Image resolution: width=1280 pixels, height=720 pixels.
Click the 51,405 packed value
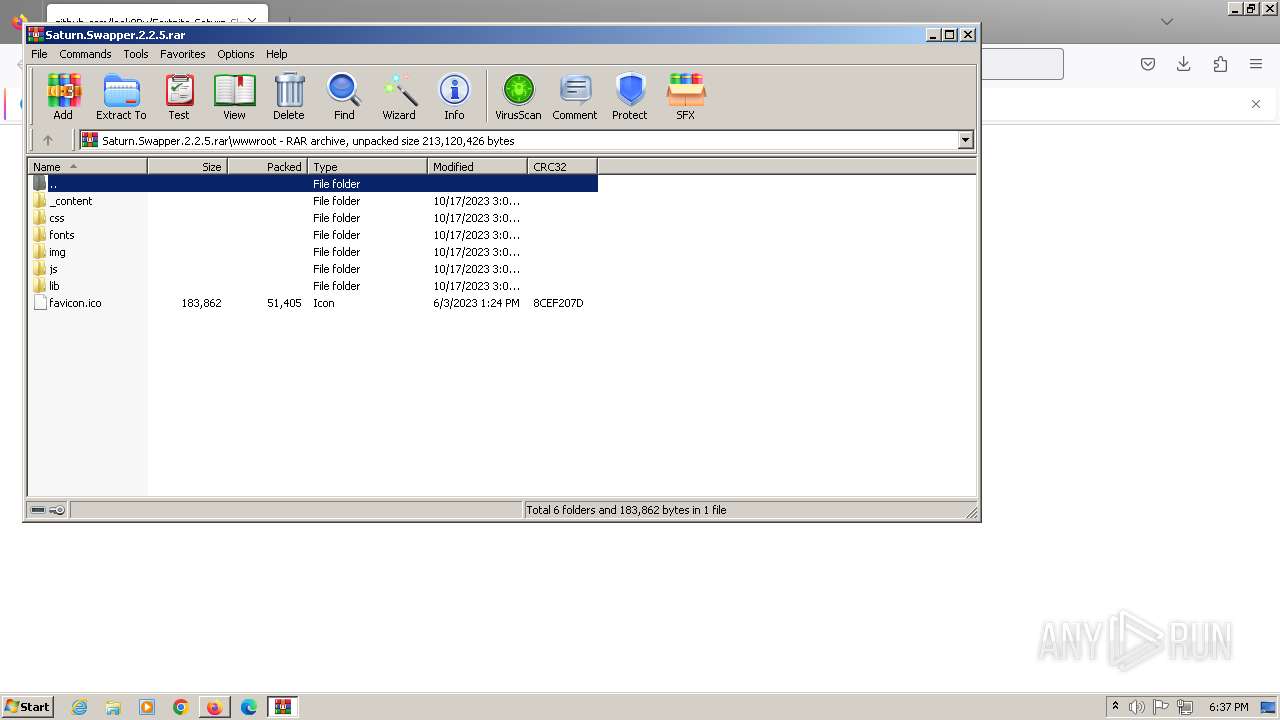point(284,303)
